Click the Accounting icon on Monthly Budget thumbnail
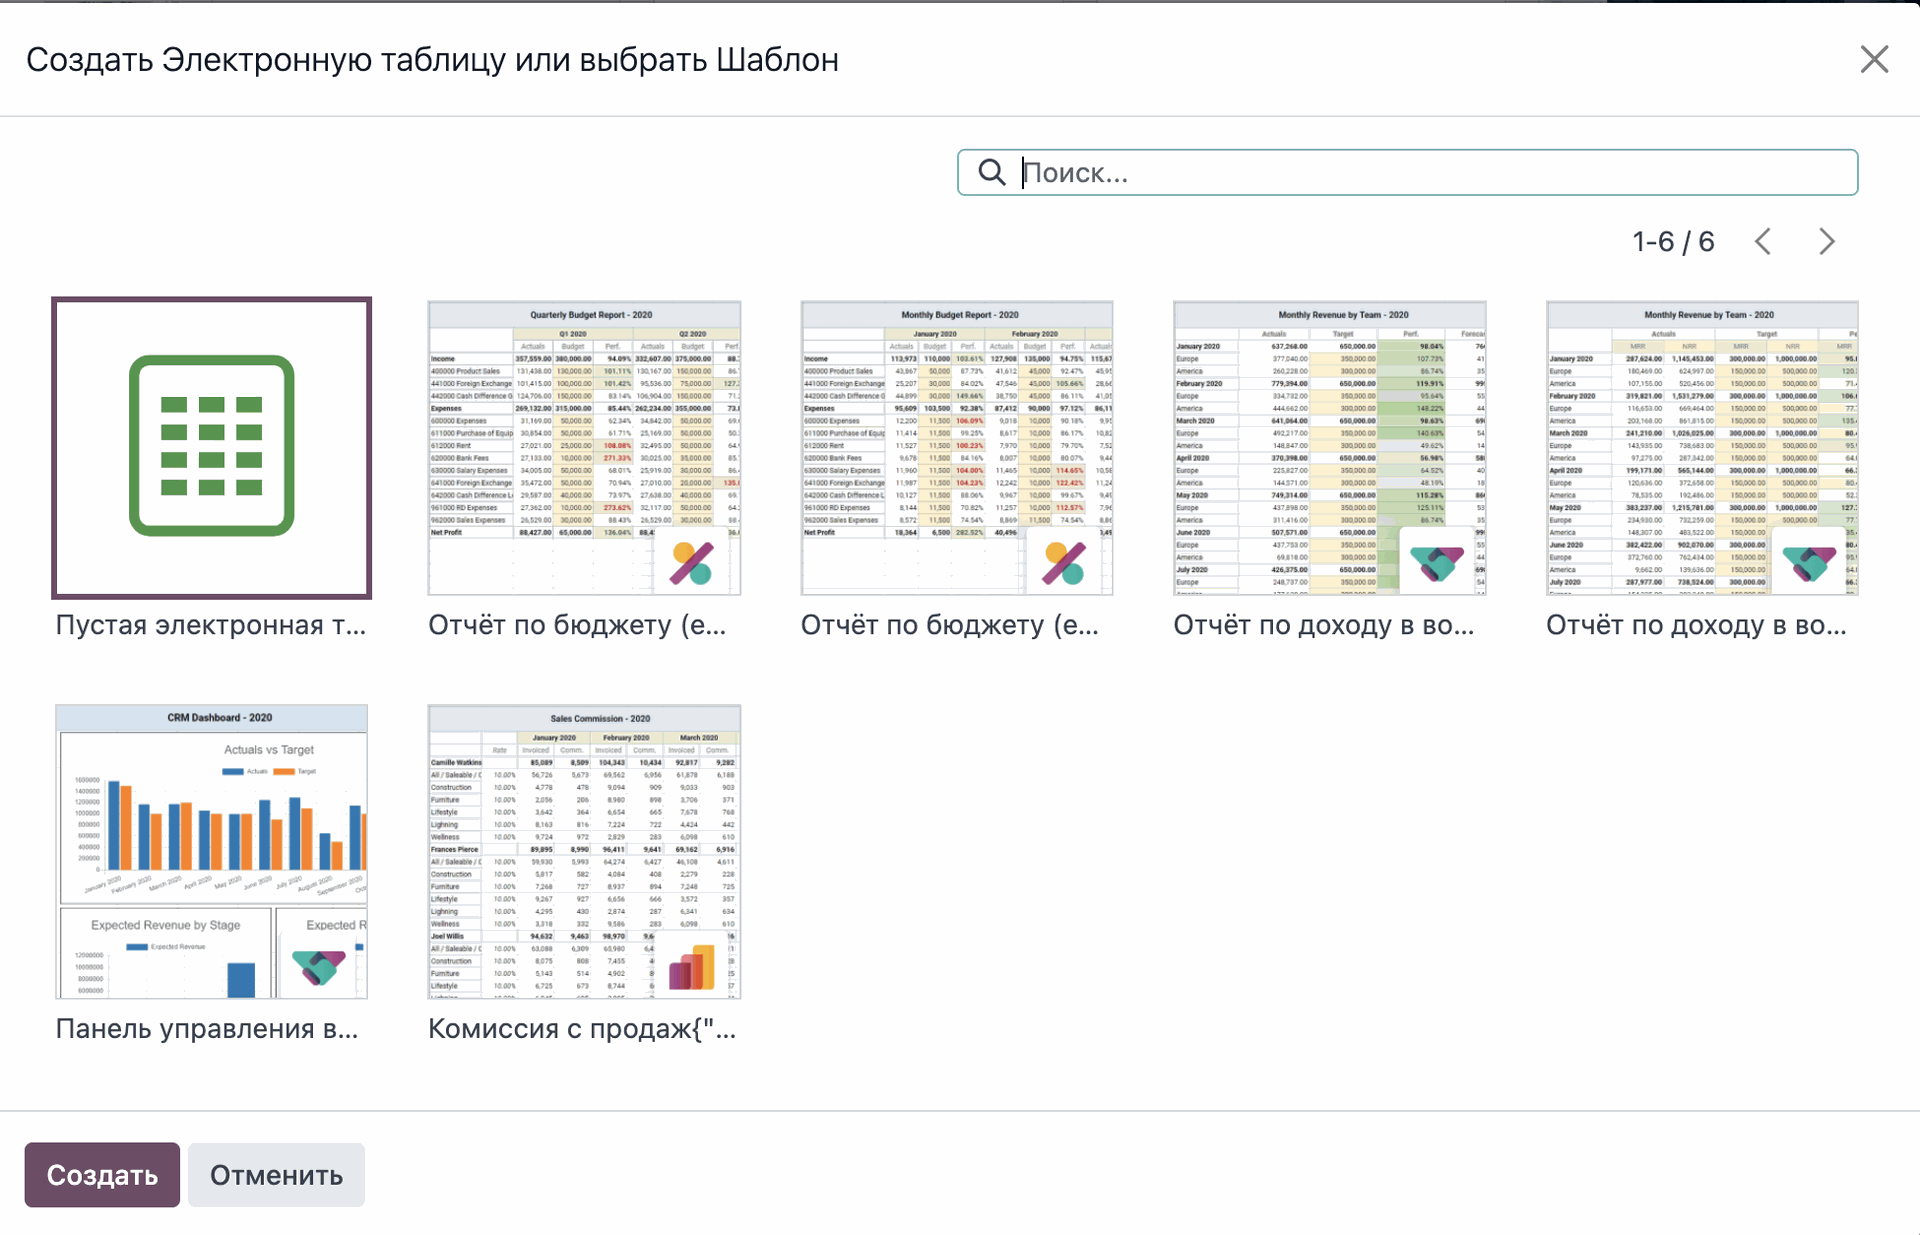Viewport: 1920px width, 1235px height. tap(1063, 563)
